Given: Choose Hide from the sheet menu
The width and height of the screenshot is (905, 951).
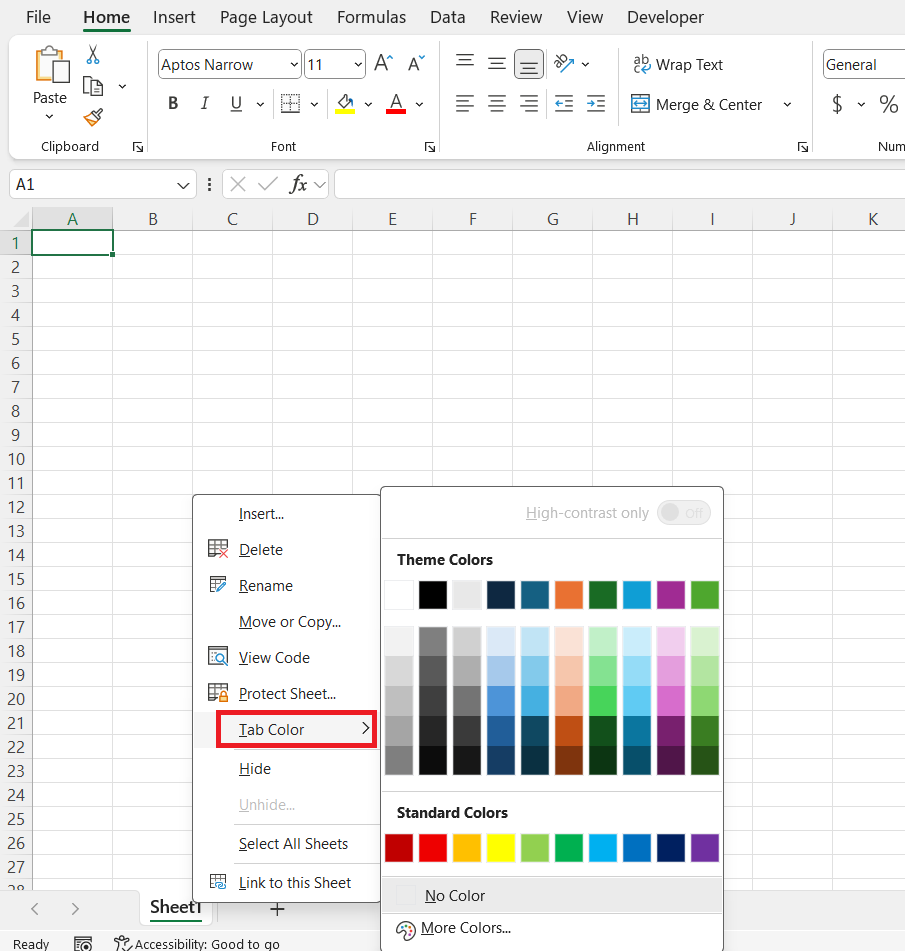Looking at the screenshot, I should [286, 768].
